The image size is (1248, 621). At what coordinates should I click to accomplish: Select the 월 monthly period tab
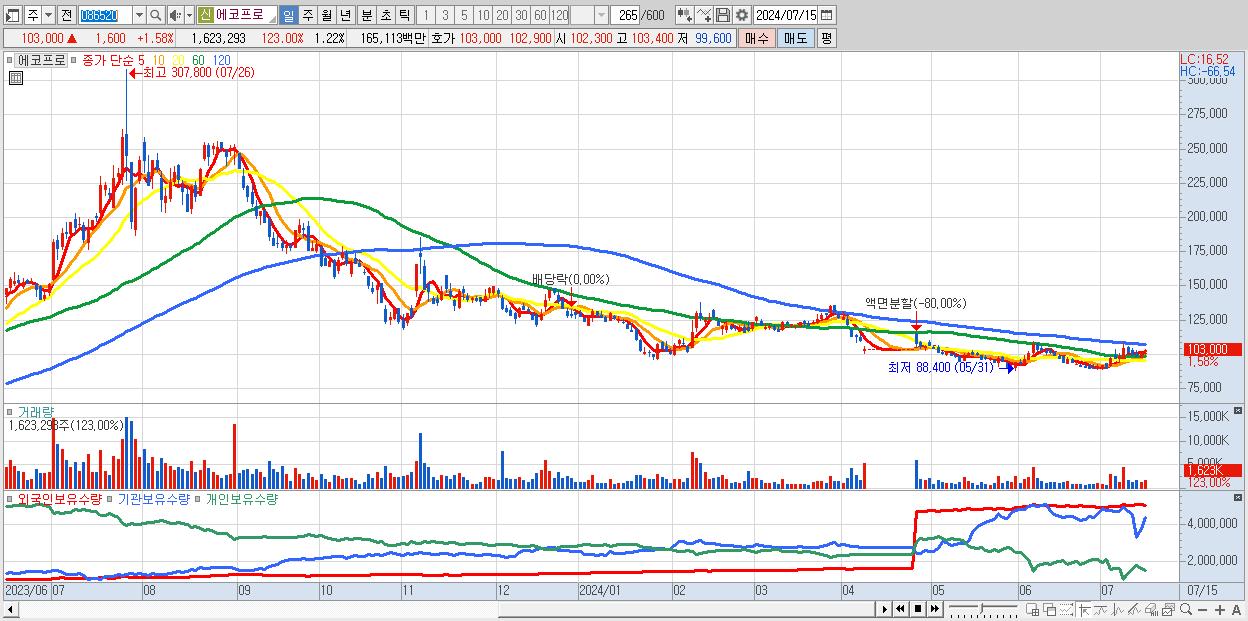[326, 15]
